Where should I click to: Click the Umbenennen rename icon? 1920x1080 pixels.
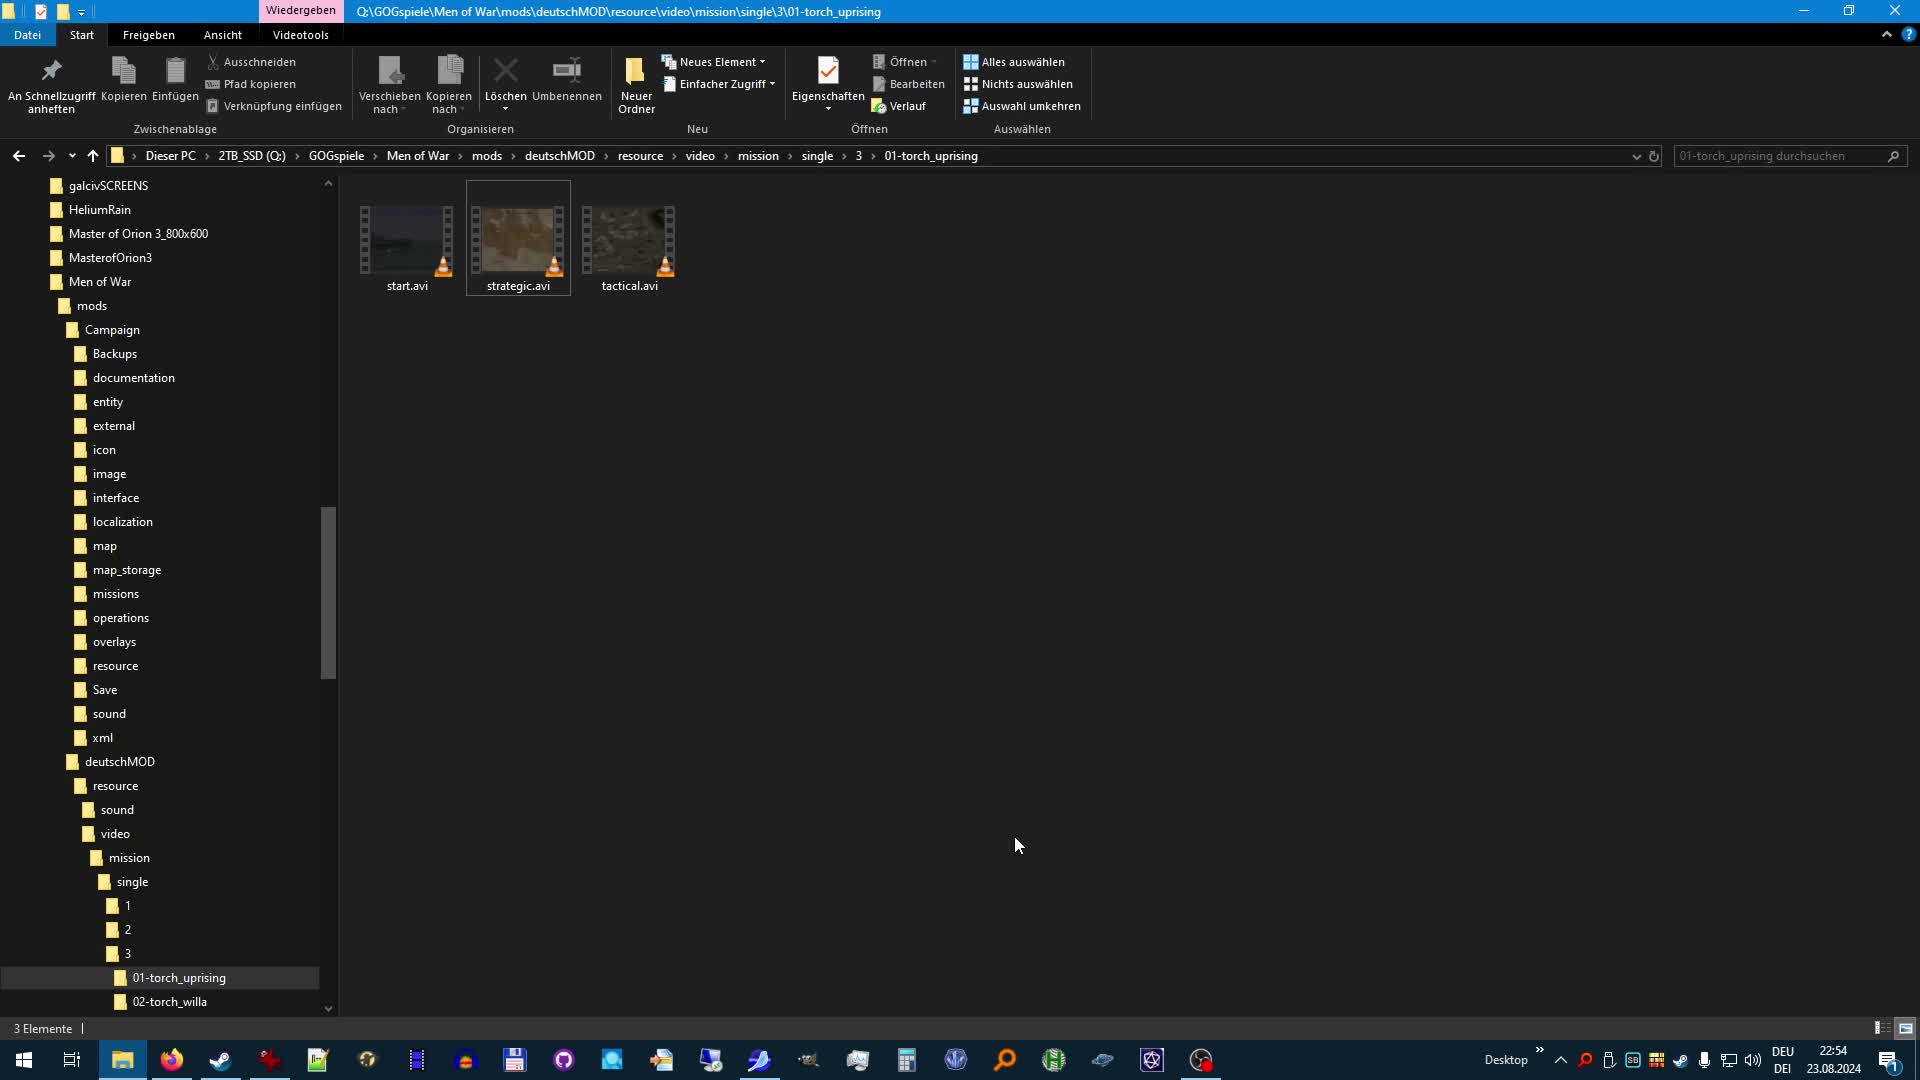(566, 72)
